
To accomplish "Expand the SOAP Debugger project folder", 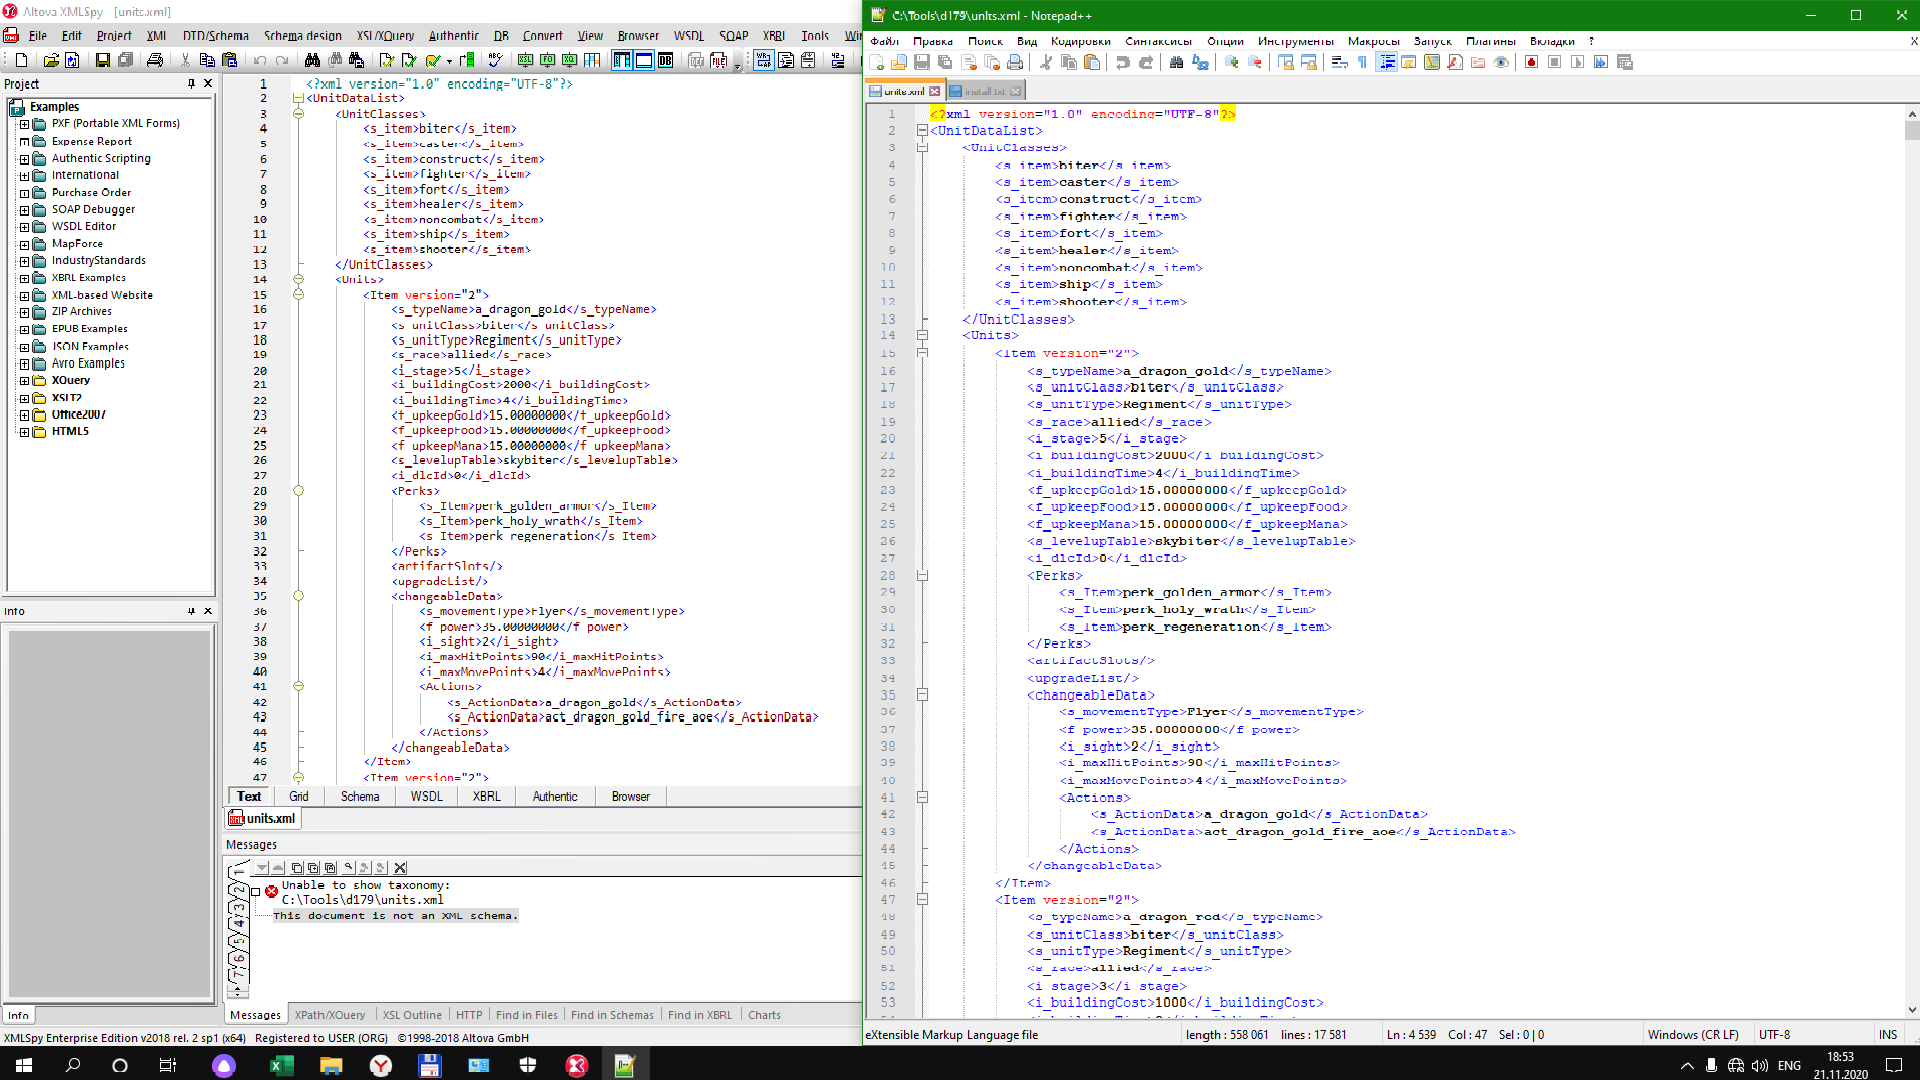I will click(x=24, y=210).
